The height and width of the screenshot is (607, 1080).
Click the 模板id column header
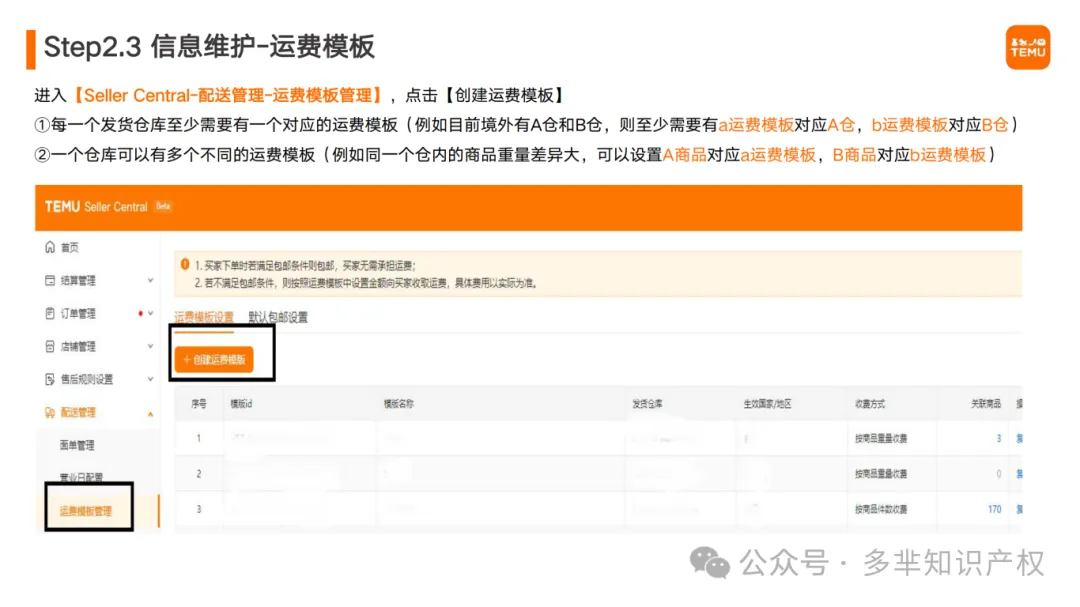click(241, 404)
